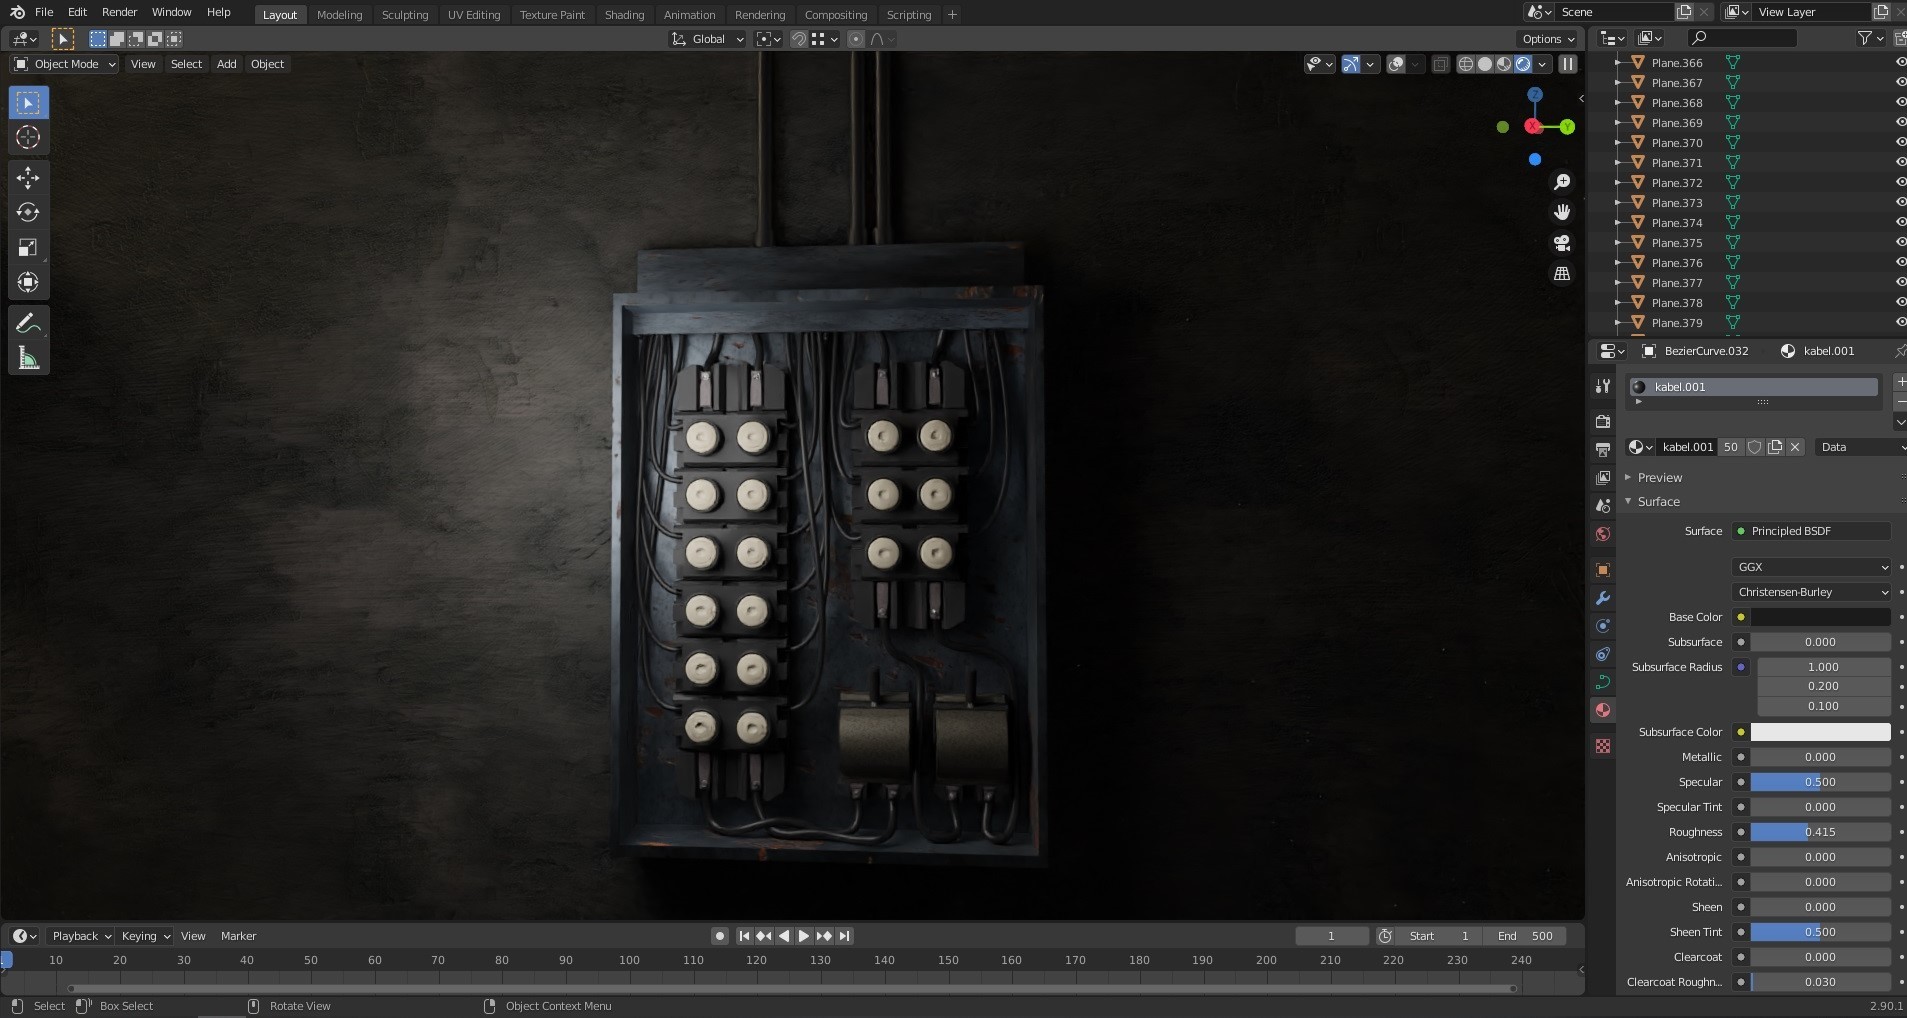Toggle visibility of Plane.372
This screenshot has height=1018, width=1907.
(1900, 182)
